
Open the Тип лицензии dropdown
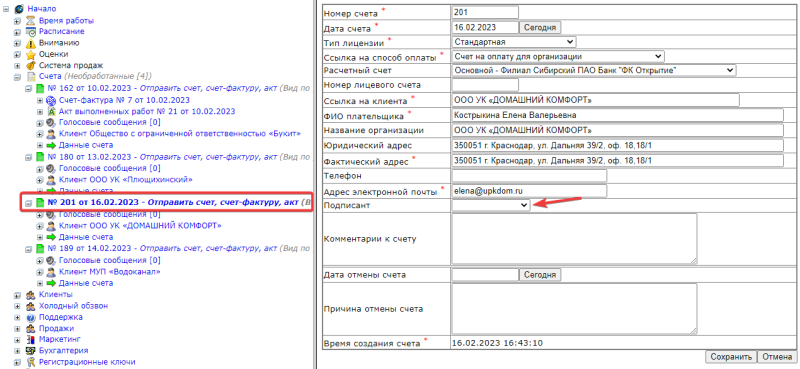514,42
